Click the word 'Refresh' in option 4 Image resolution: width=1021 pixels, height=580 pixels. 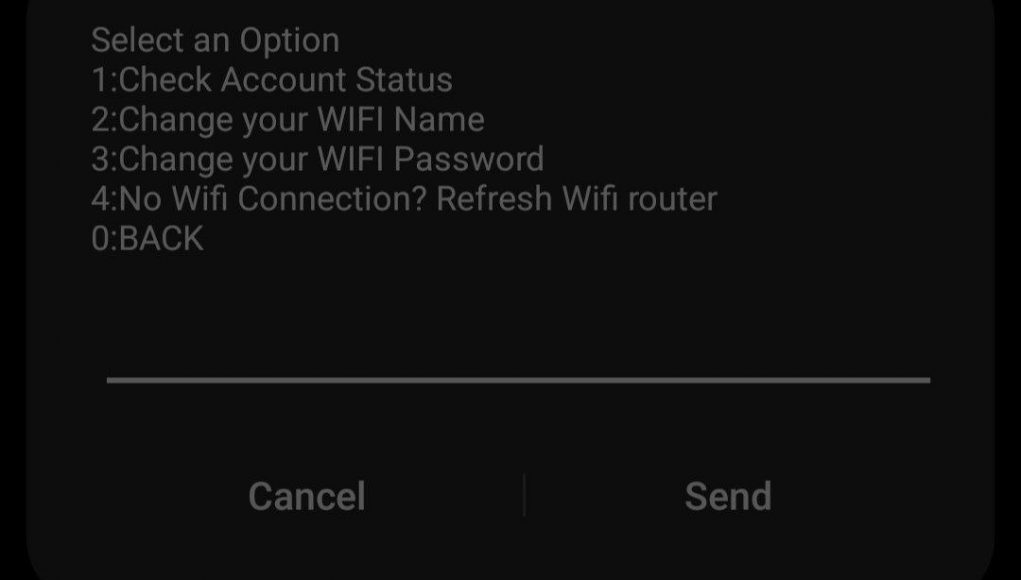click(494, 199)
